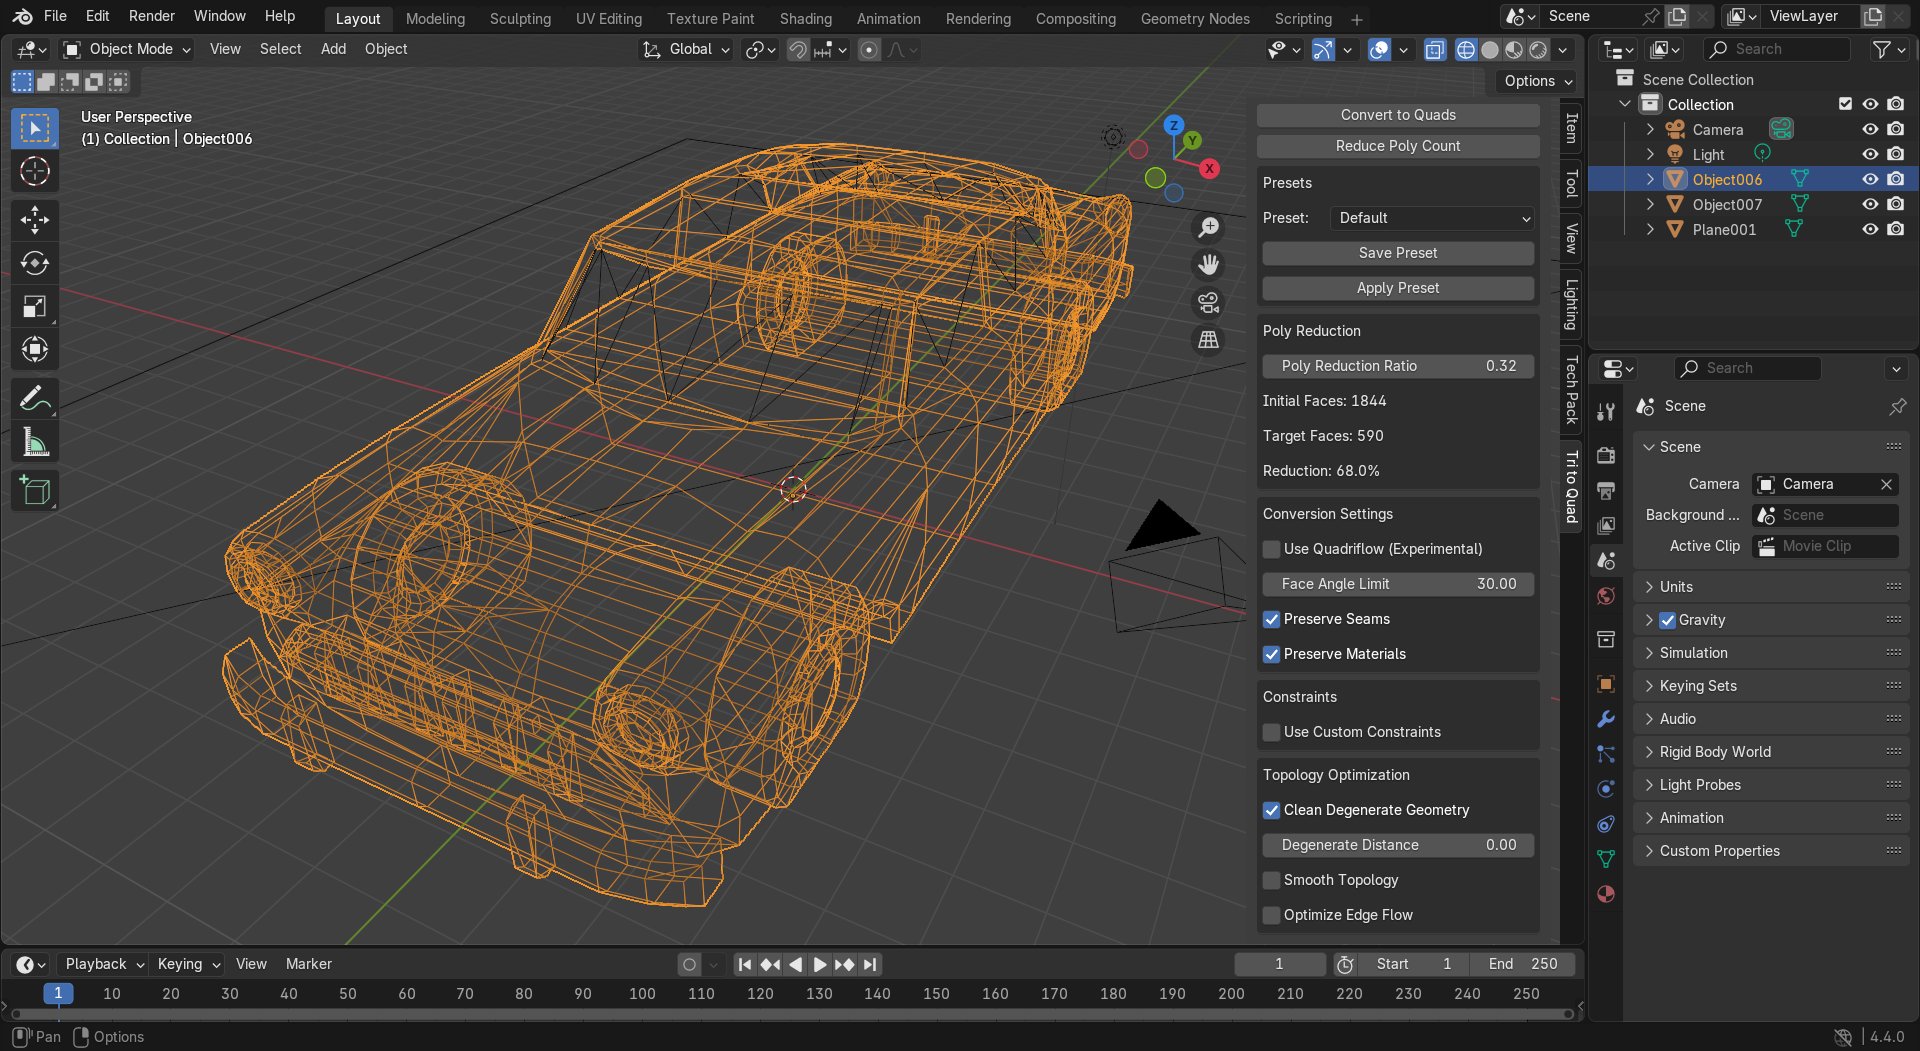Adjust the Poly Reduction Ratio slider
This screenshot has height=1051, width=1920.
[x=1397, y=366]
